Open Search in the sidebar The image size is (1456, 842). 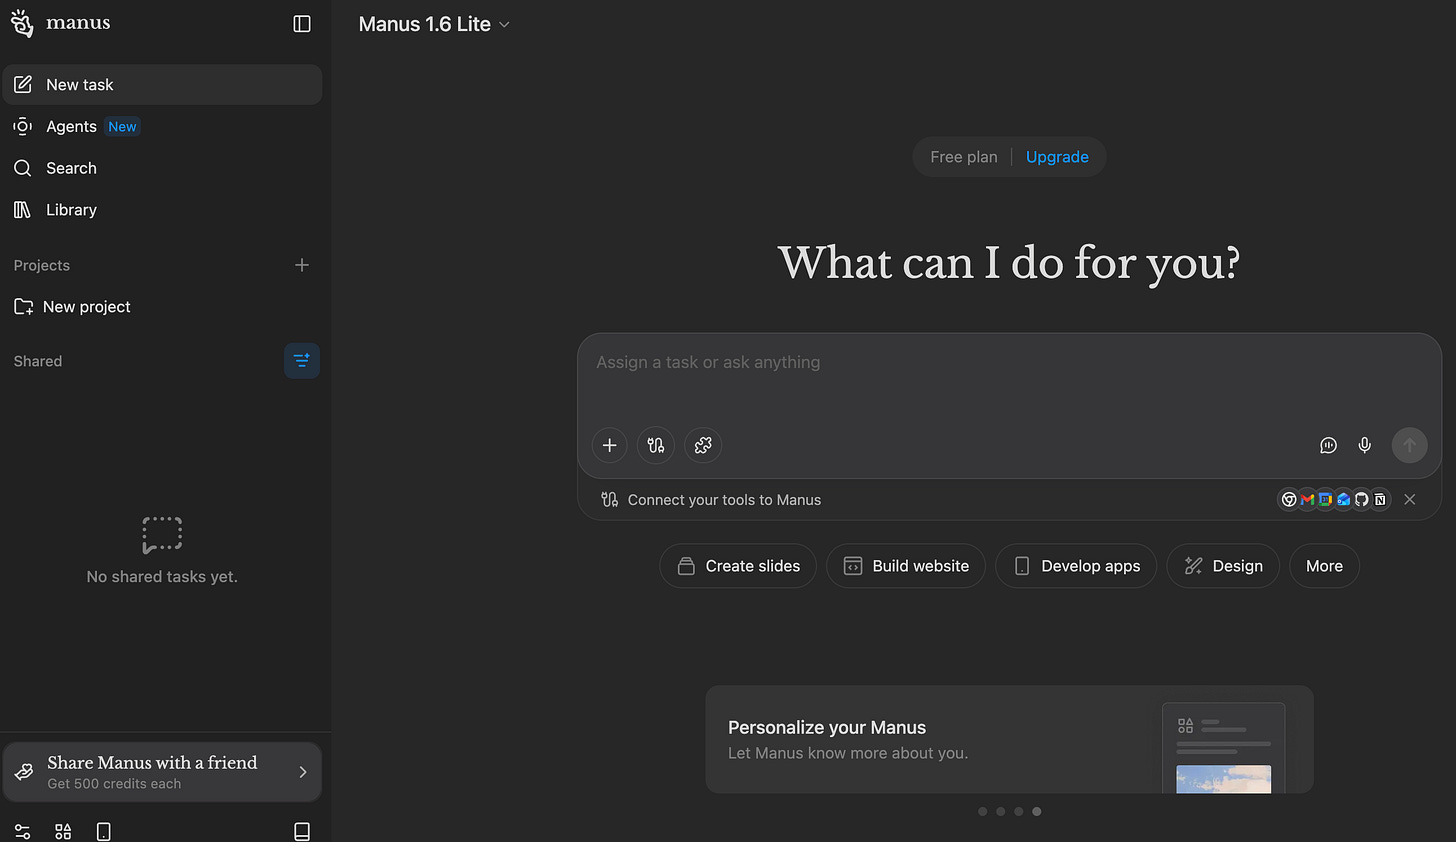(x=162, y=168)
